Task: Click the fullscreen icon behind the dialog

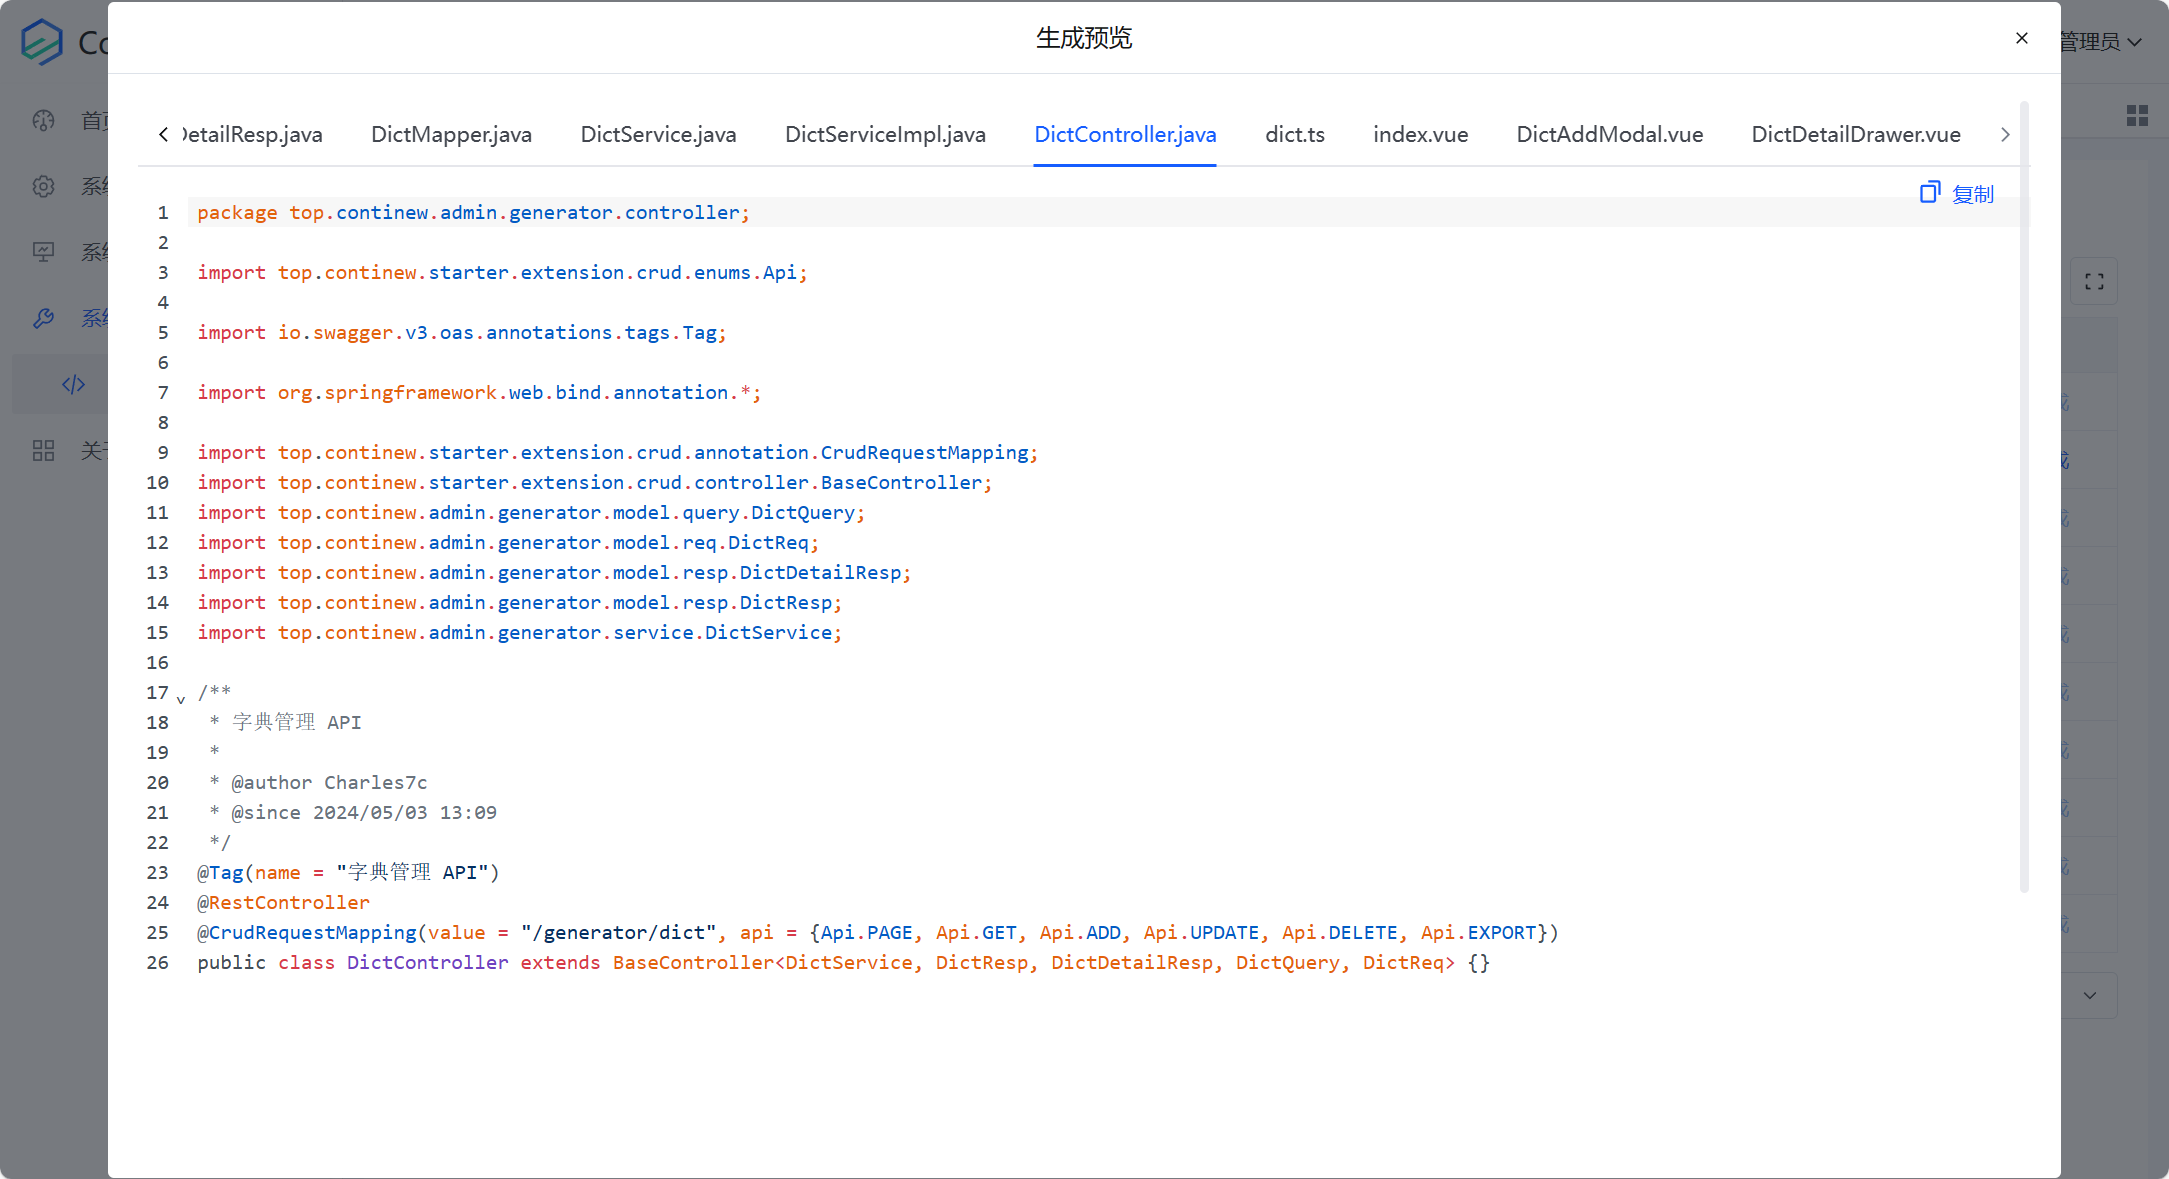Action: coord(2094,282)
